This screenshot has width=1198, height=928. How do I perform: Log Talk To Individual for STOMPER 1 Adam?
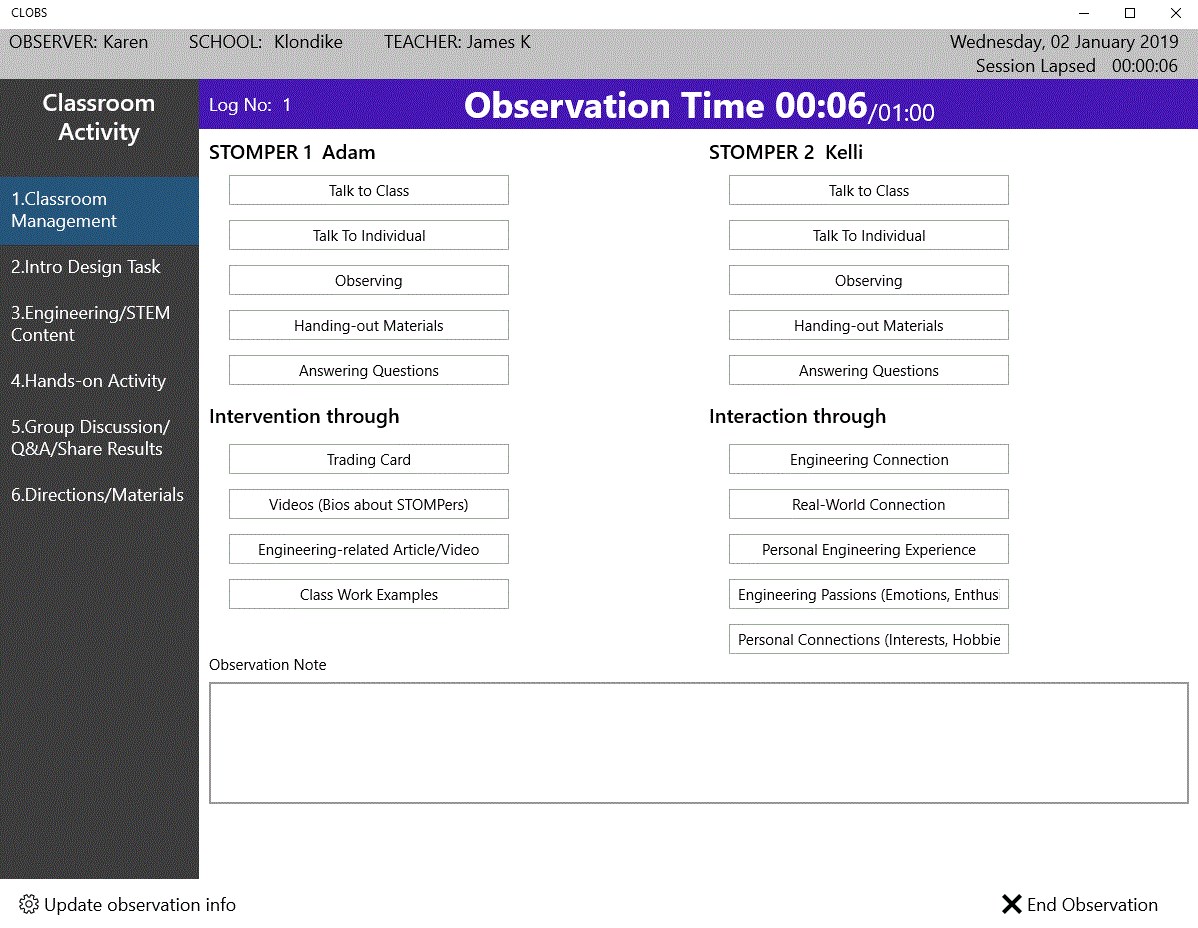[368, 235]
